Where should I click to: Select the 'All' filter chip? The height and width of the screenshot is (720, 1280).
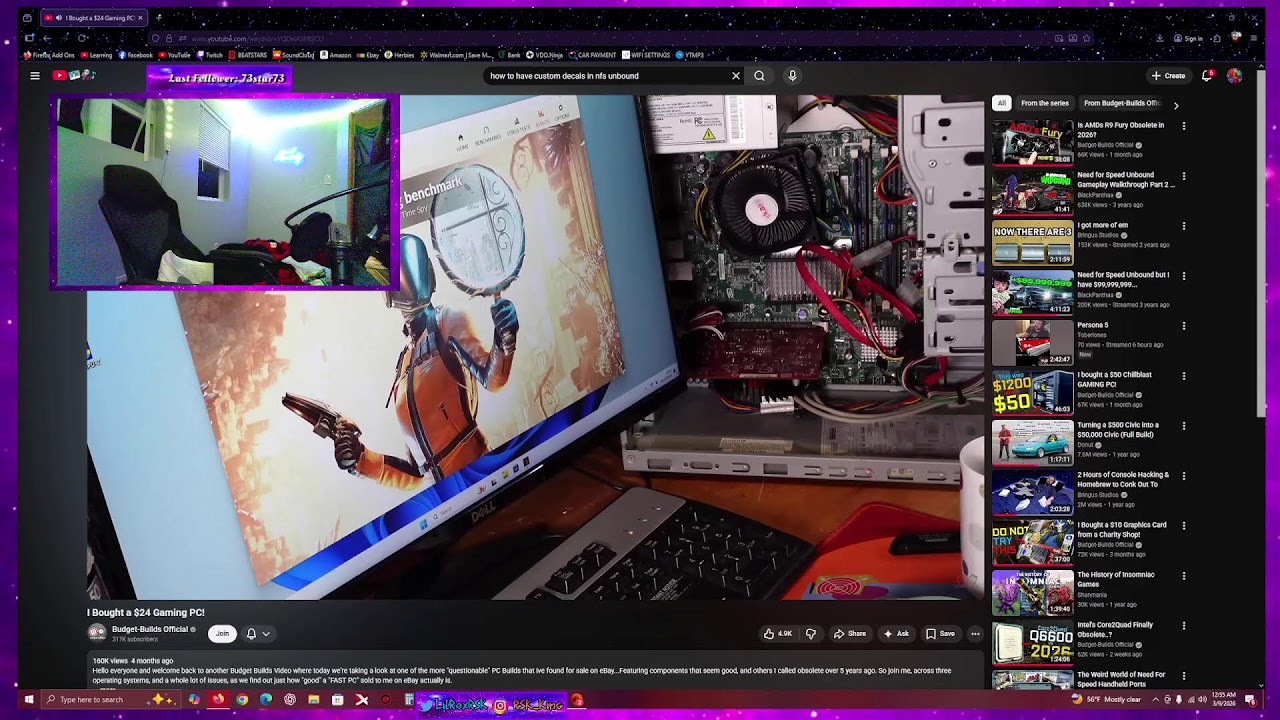click(x=1001, y=103)
